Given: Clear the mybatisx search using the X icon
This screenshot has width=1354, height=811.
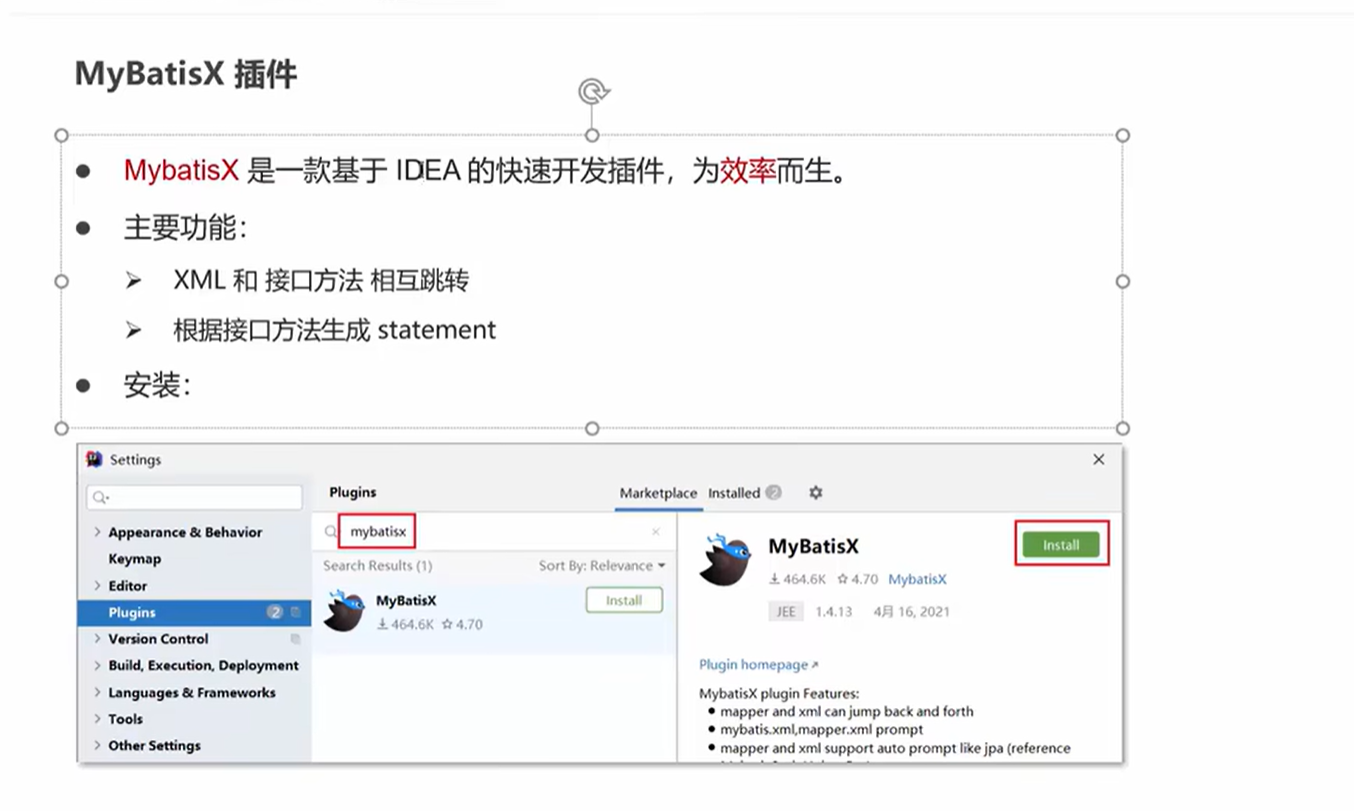Looking at the screenshot, I should coord(656,532).
